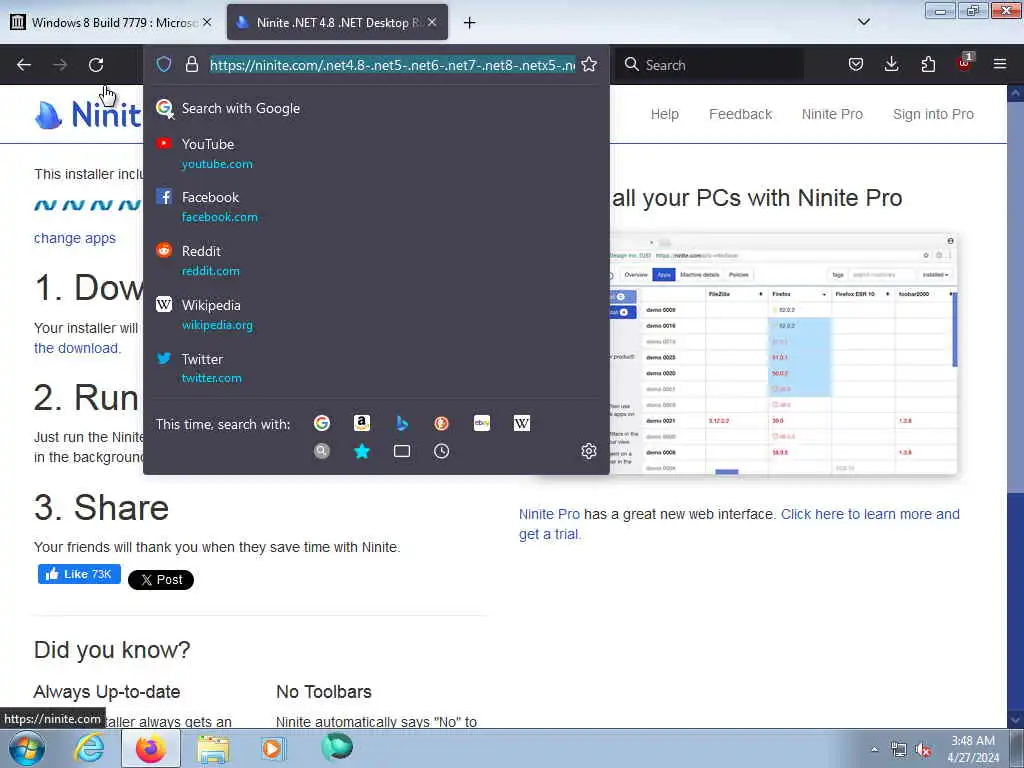Search this time with Google icon
1024x768 pixels.
[322, 423]
